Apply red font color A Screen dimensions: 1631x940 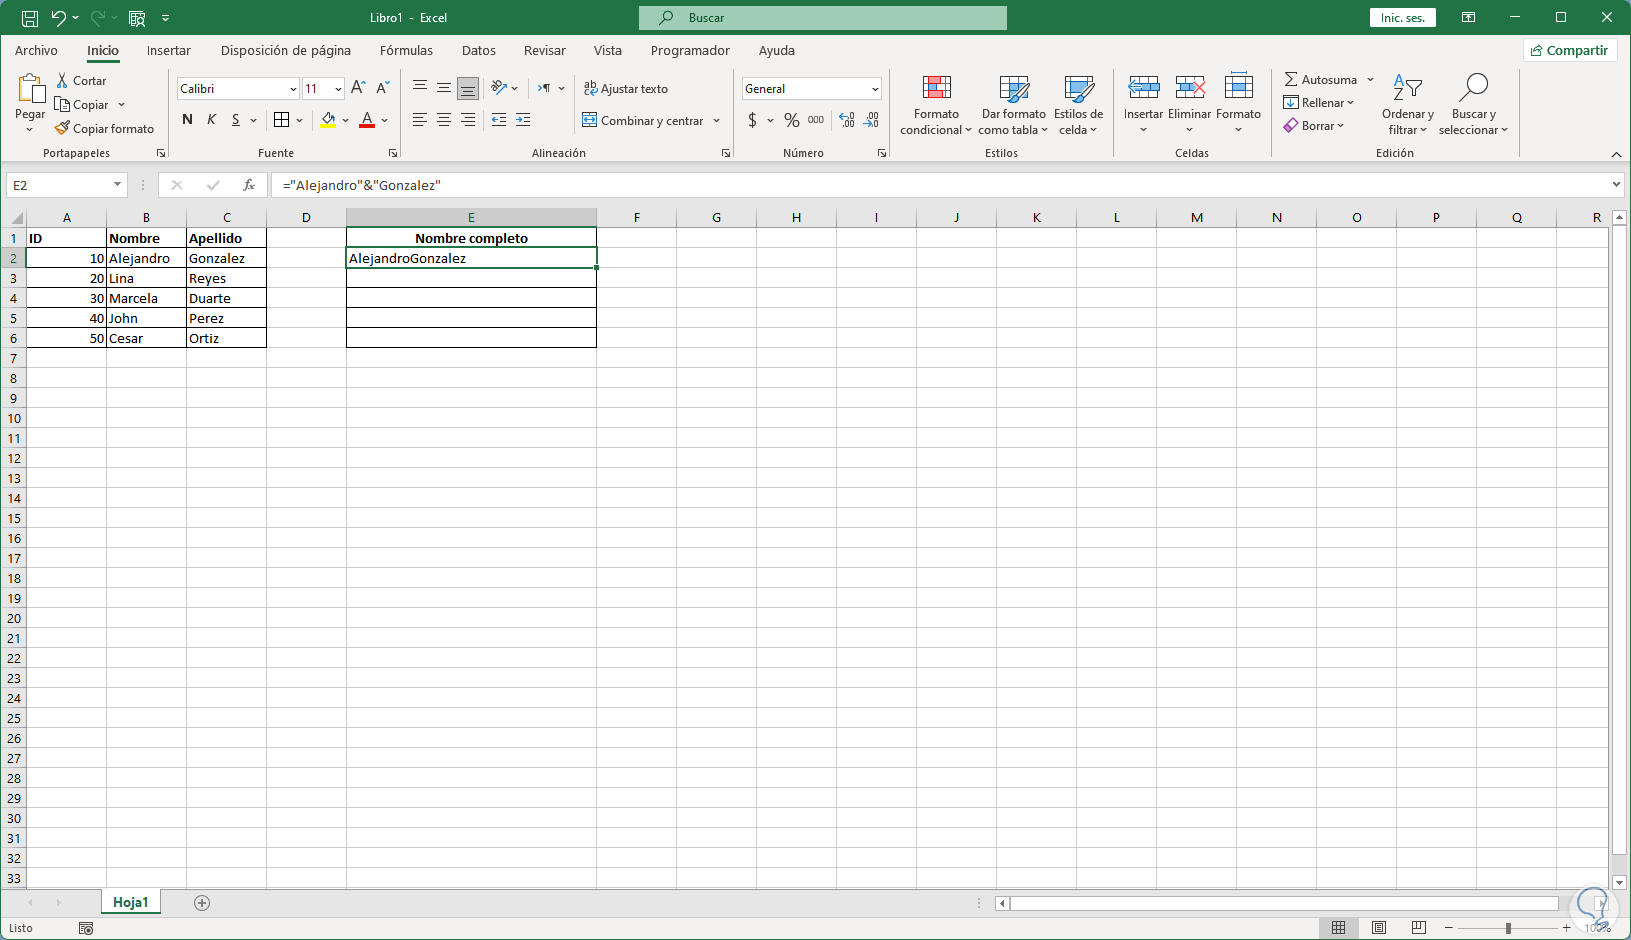tap(367, 120)
